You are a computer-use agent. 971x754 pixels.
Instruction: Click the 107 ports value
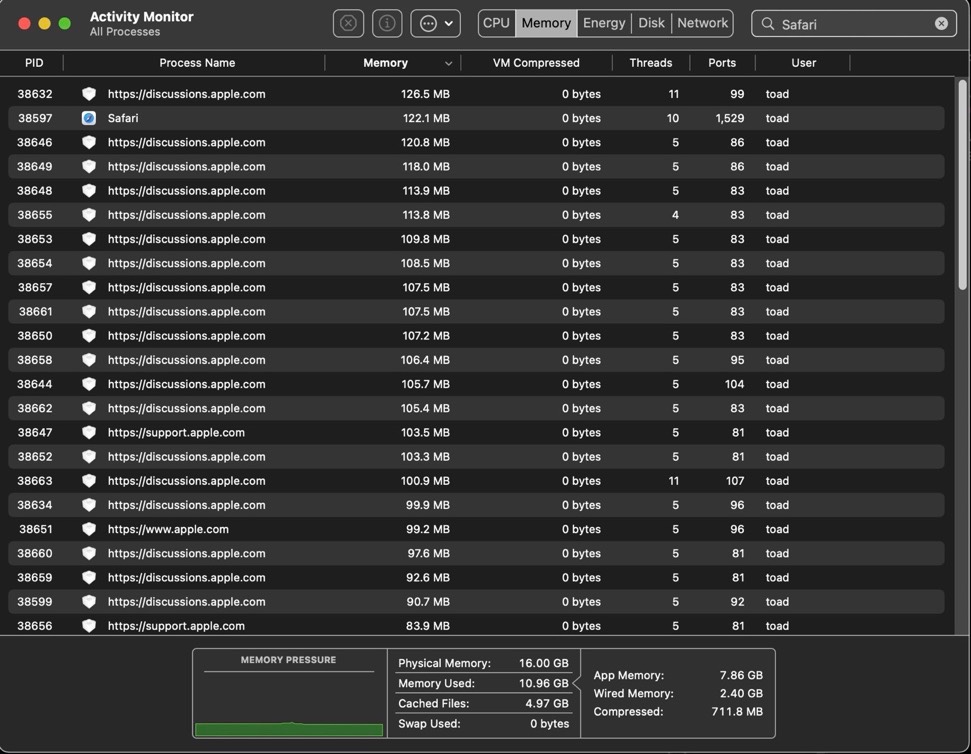tap(734, 480)
